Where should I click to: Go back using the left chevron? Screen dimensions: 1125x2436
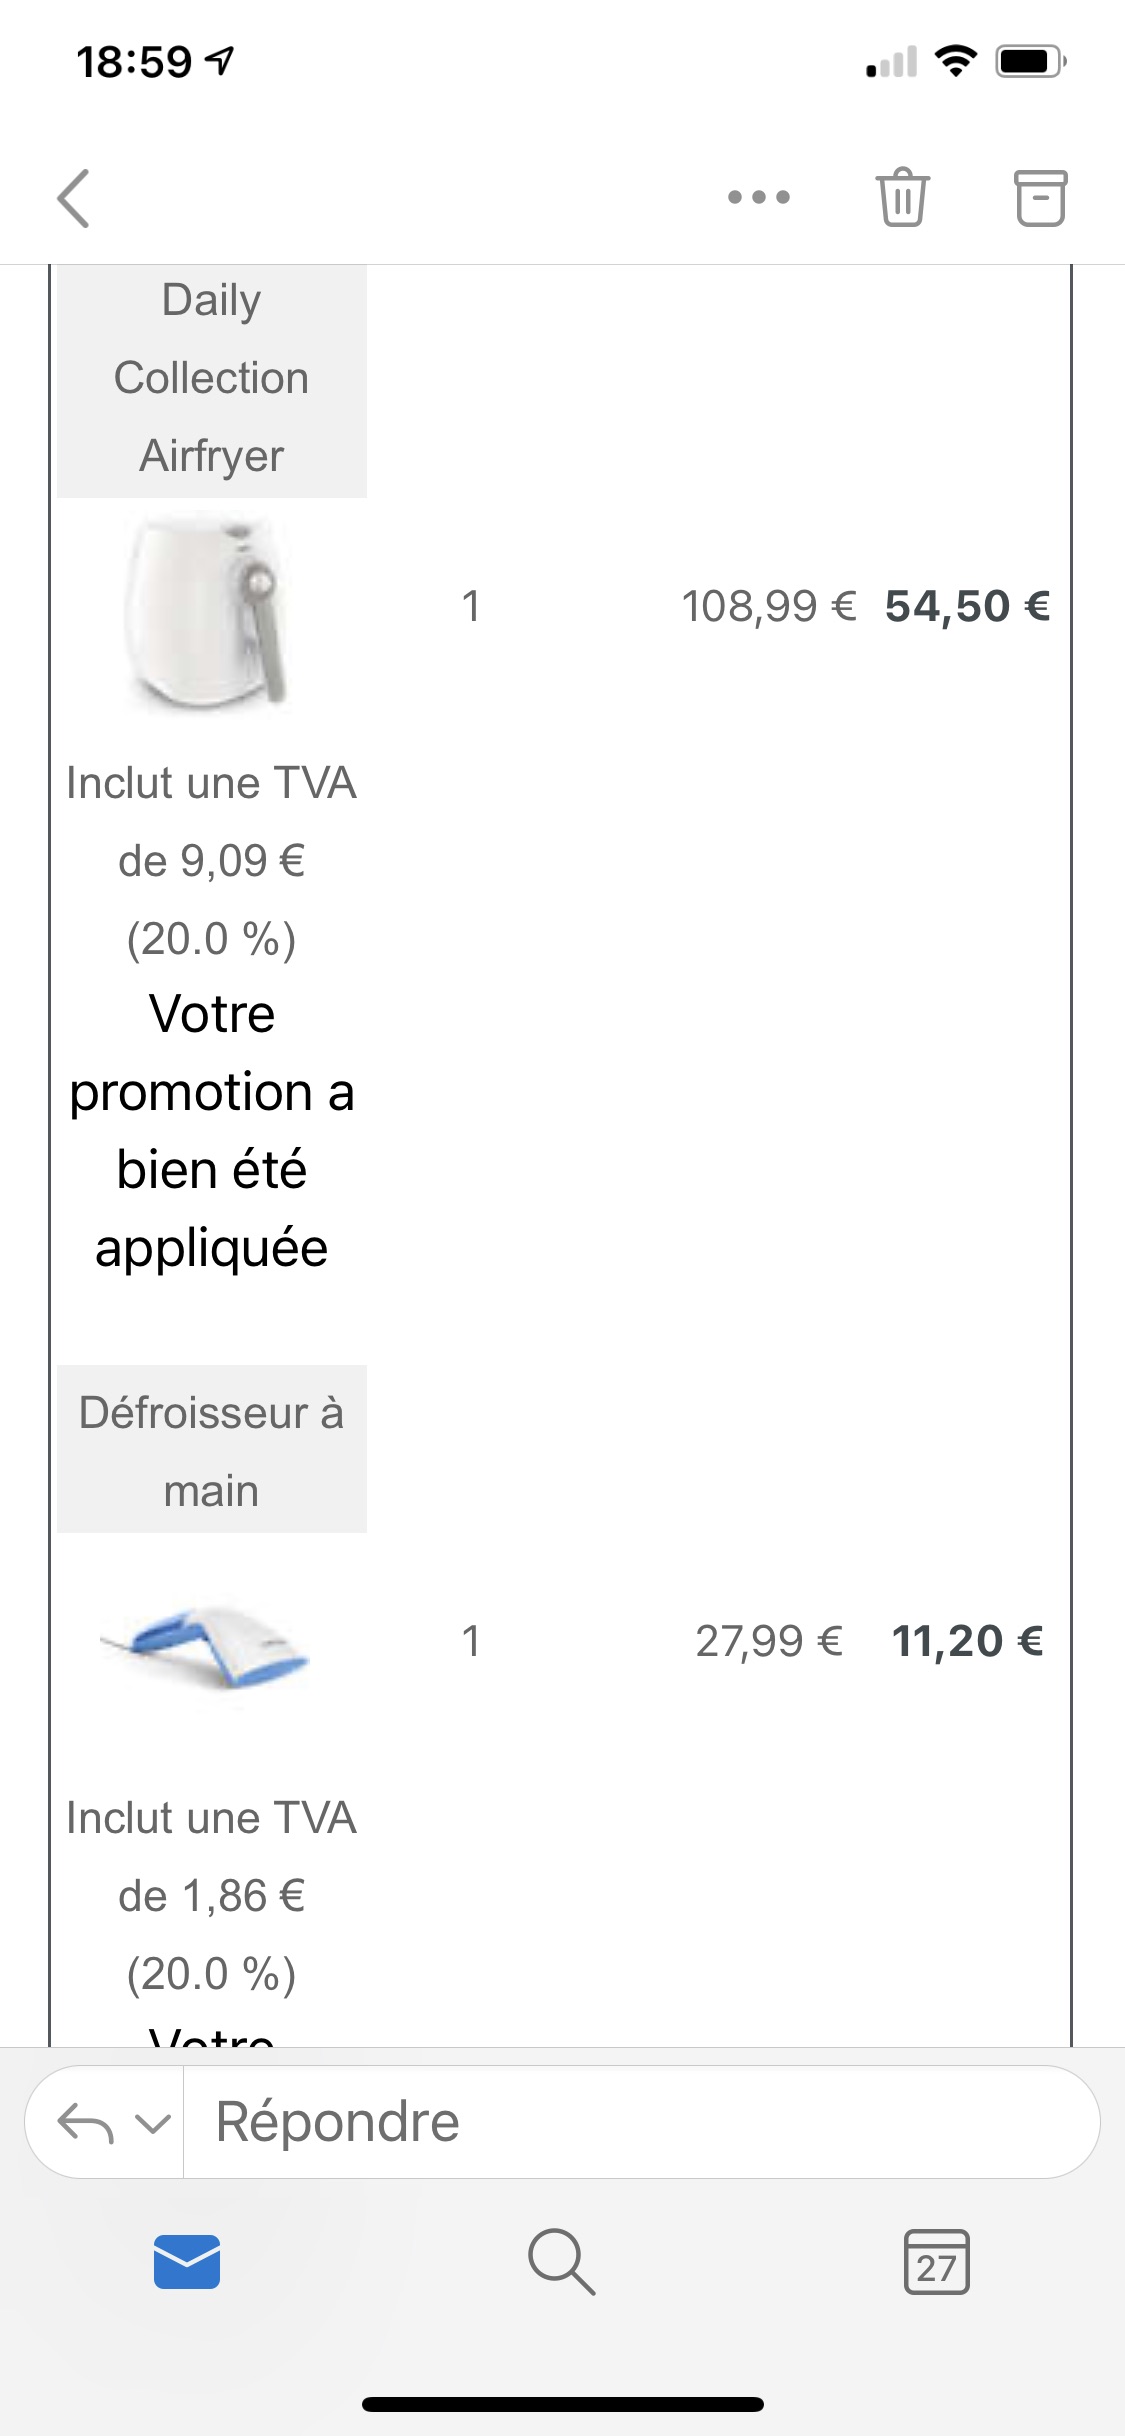coord(74,198)
